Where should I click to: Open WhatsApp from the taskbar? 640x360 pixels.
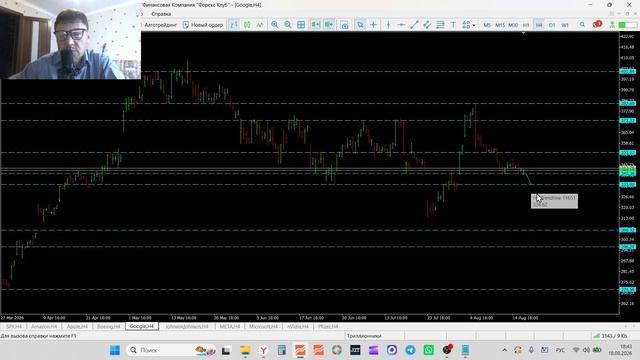pos(429,350)
